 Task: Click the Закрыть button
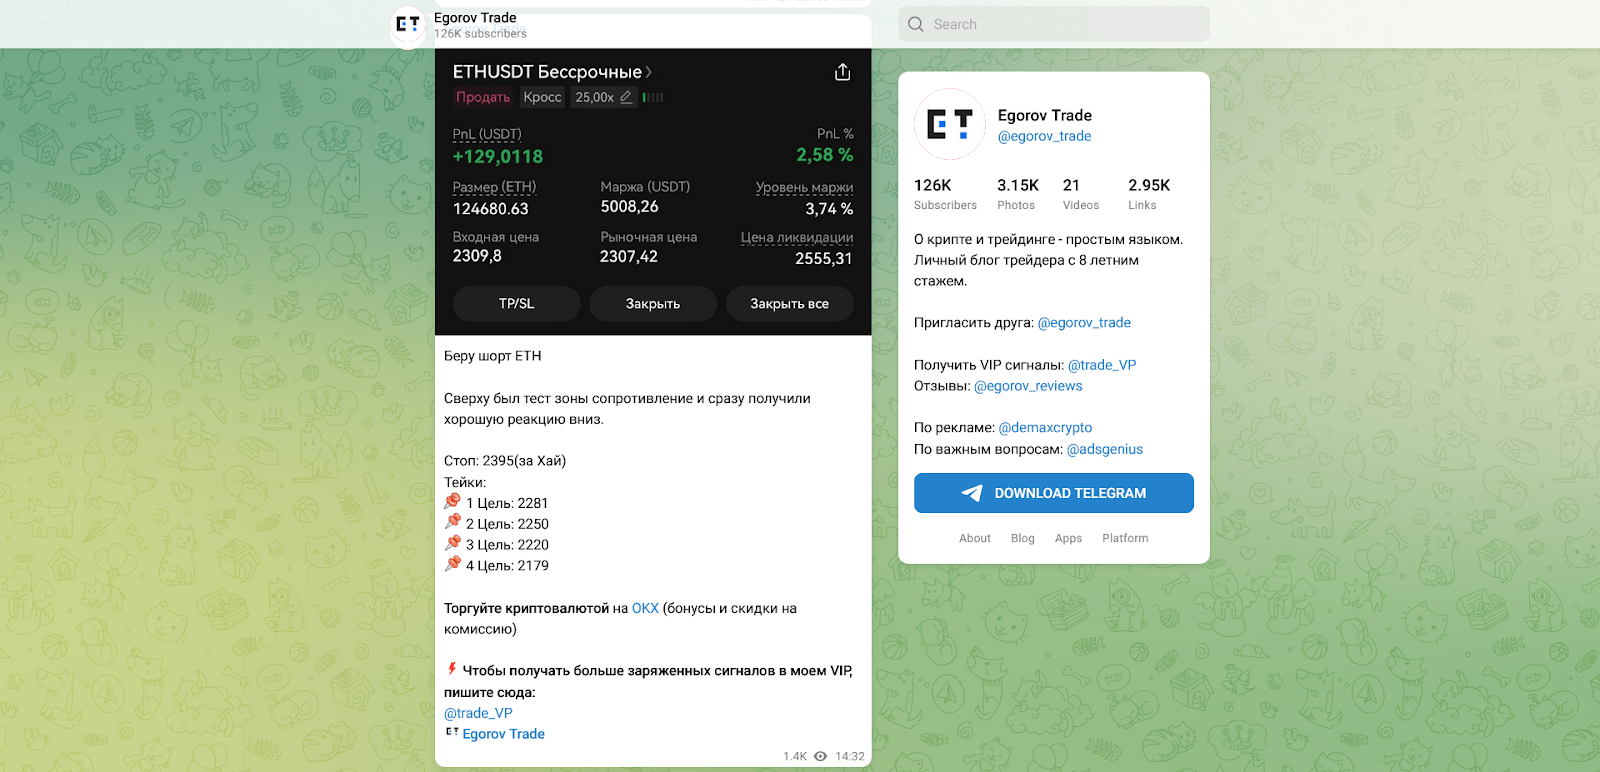(x=653, y=304)
